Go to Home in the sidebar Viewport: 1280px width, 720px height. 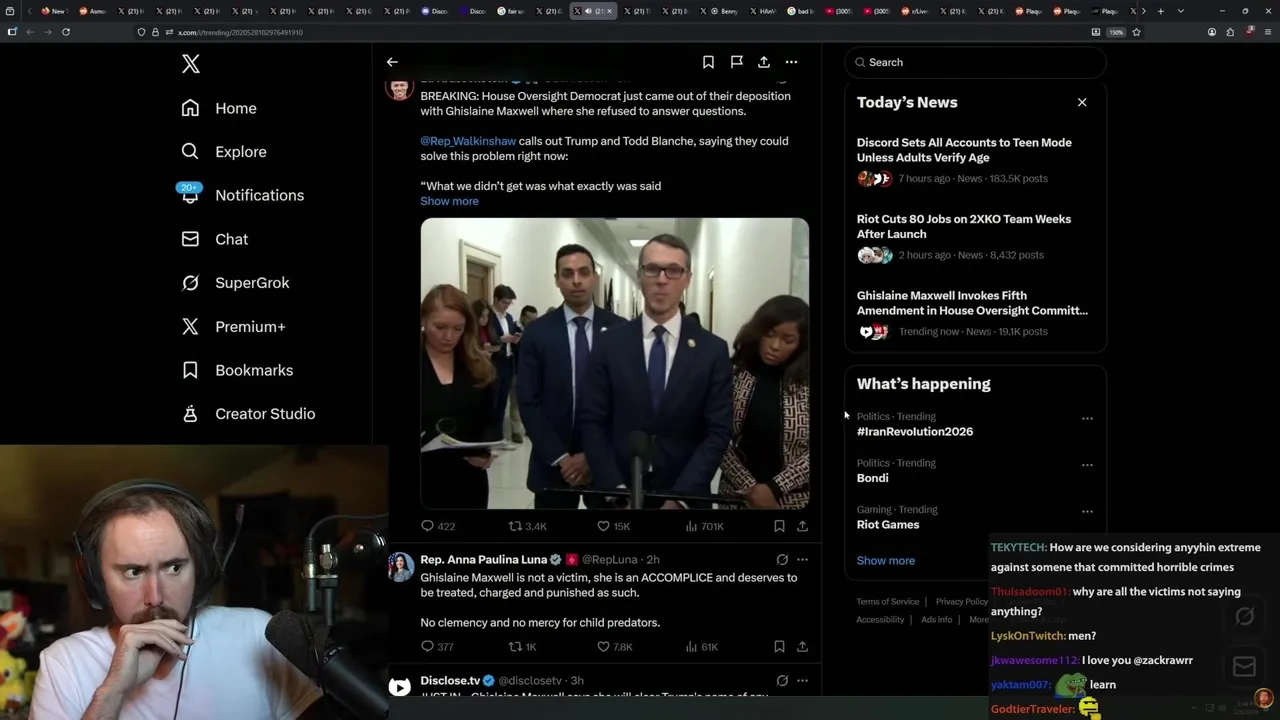[218, 108]
